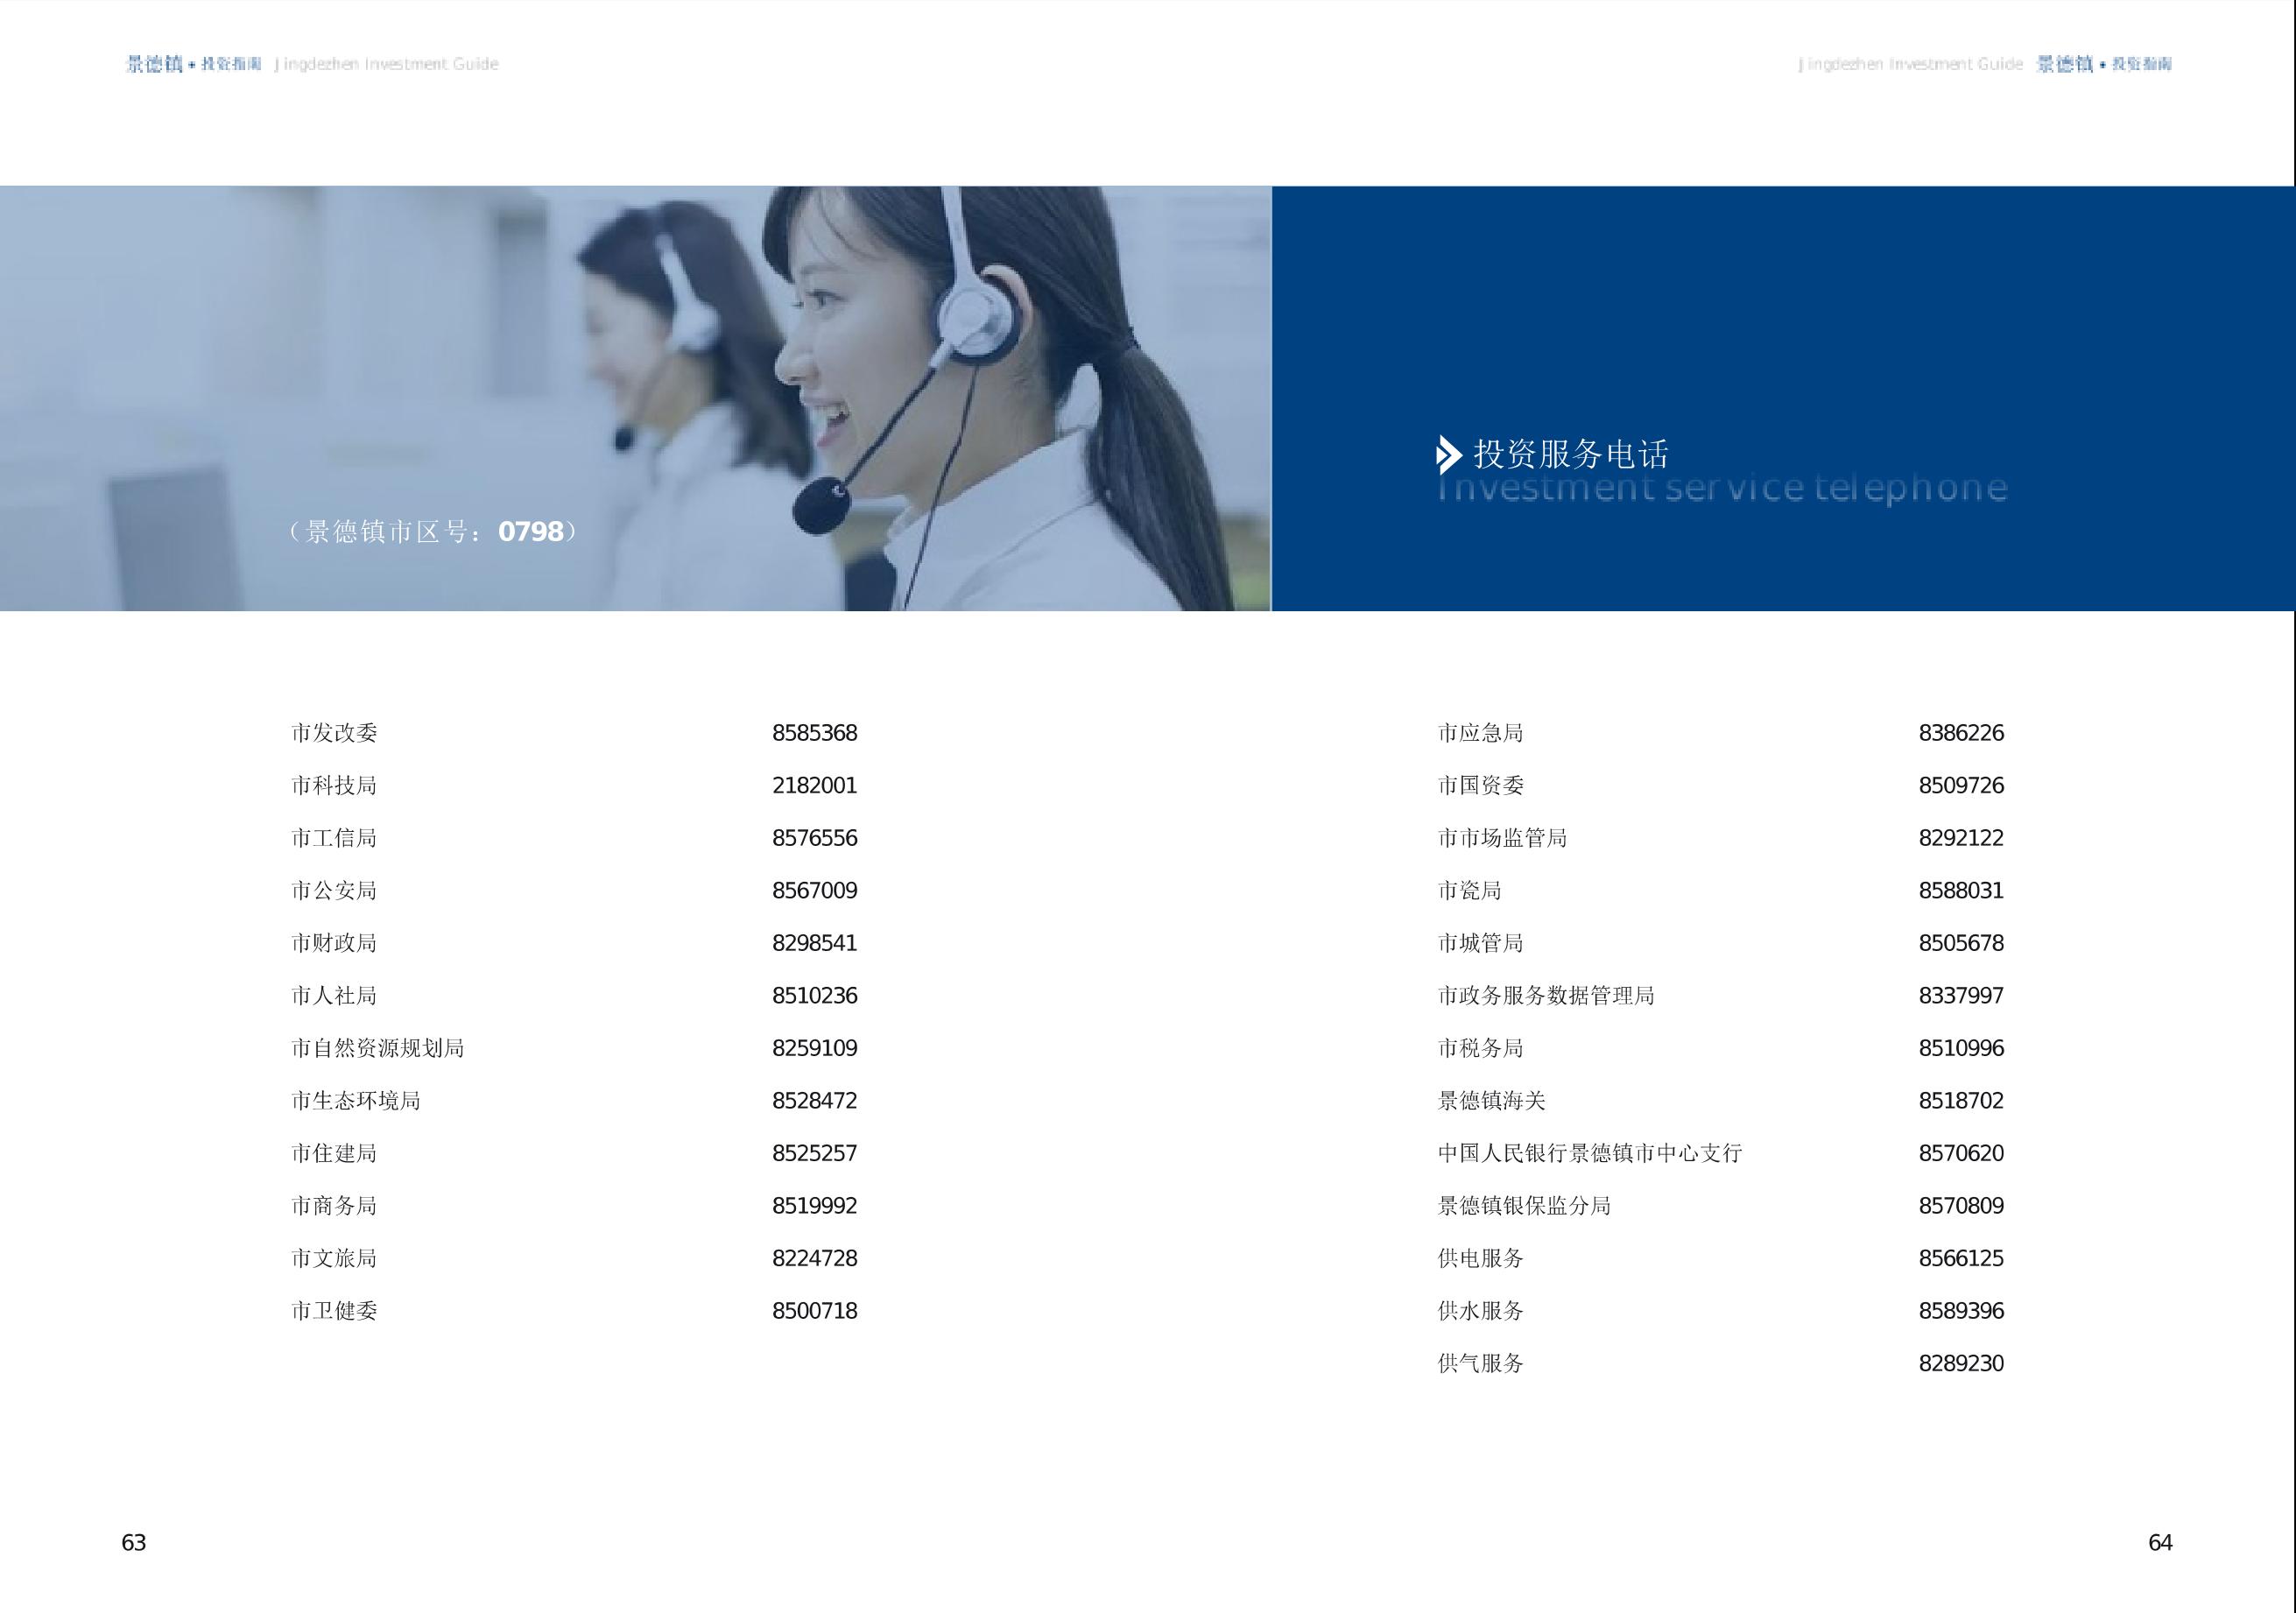This screenshot has height=1613, width=2296.
Task: Click the 市自然资源规划局 label
Action: 378,1048
